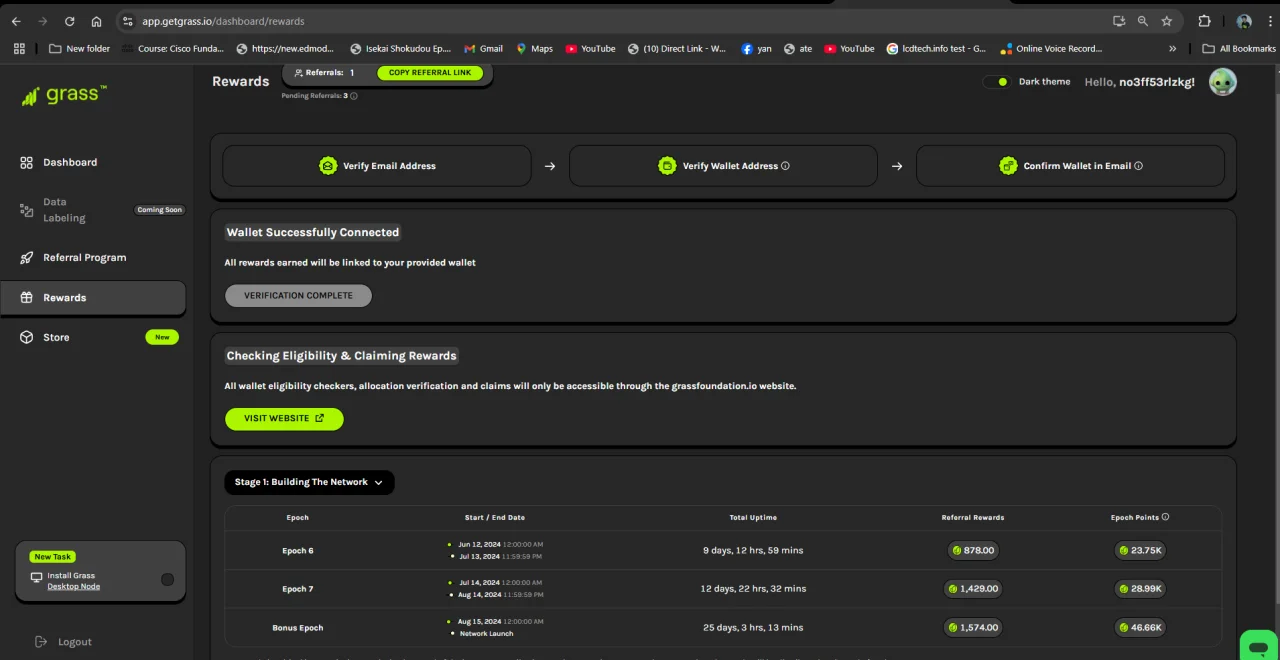Expand Stage 1: Building The Network dropdown
This screenshot has height=660, width=1280.
pyautogui.click(x=309, y=482)
